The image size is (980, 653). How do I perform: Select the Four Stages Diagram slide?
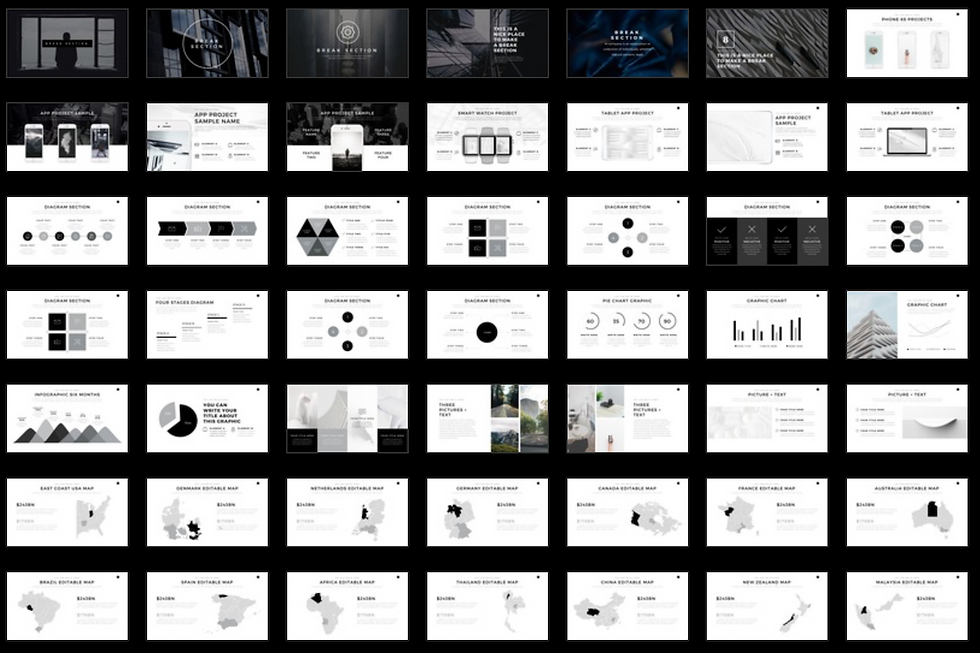[x=208, y=325]
